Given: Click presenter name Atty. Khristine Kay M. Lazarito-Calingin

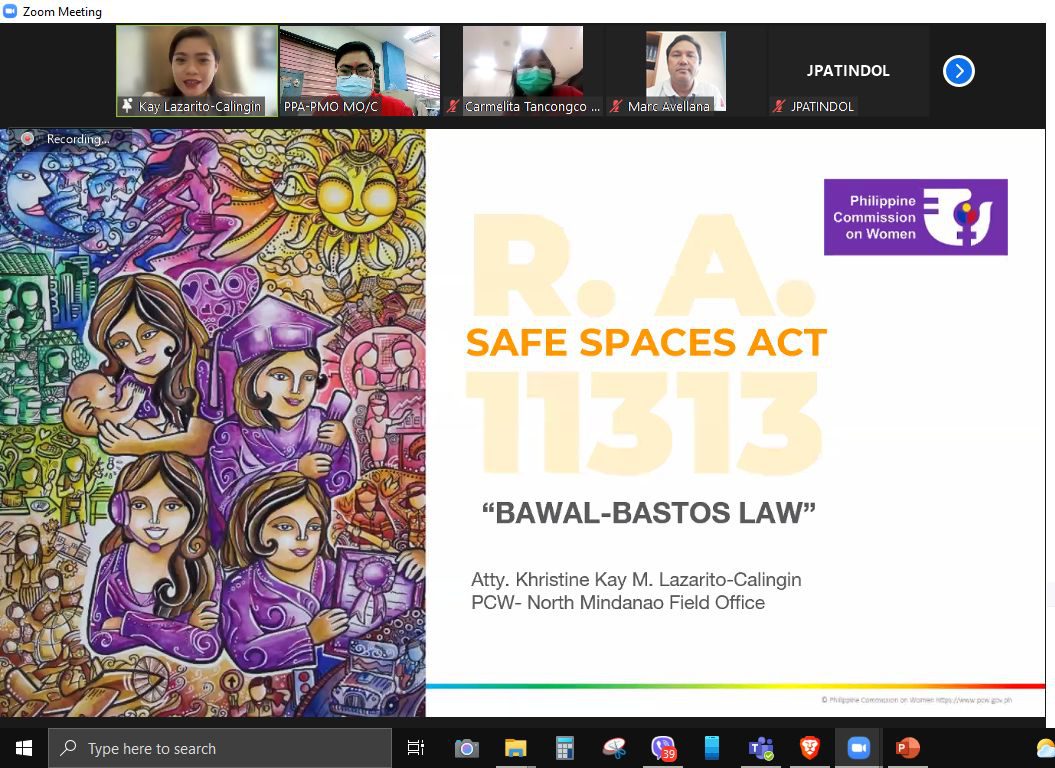Looking at the screenshot, I should click(636, 580).
